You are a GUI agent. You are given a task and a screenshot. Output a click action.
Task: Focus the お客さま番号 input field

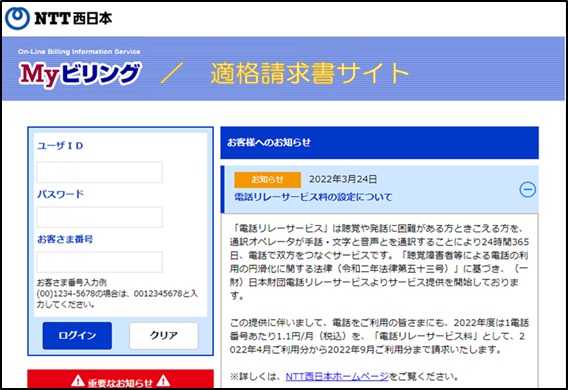[x=100, y=262]
